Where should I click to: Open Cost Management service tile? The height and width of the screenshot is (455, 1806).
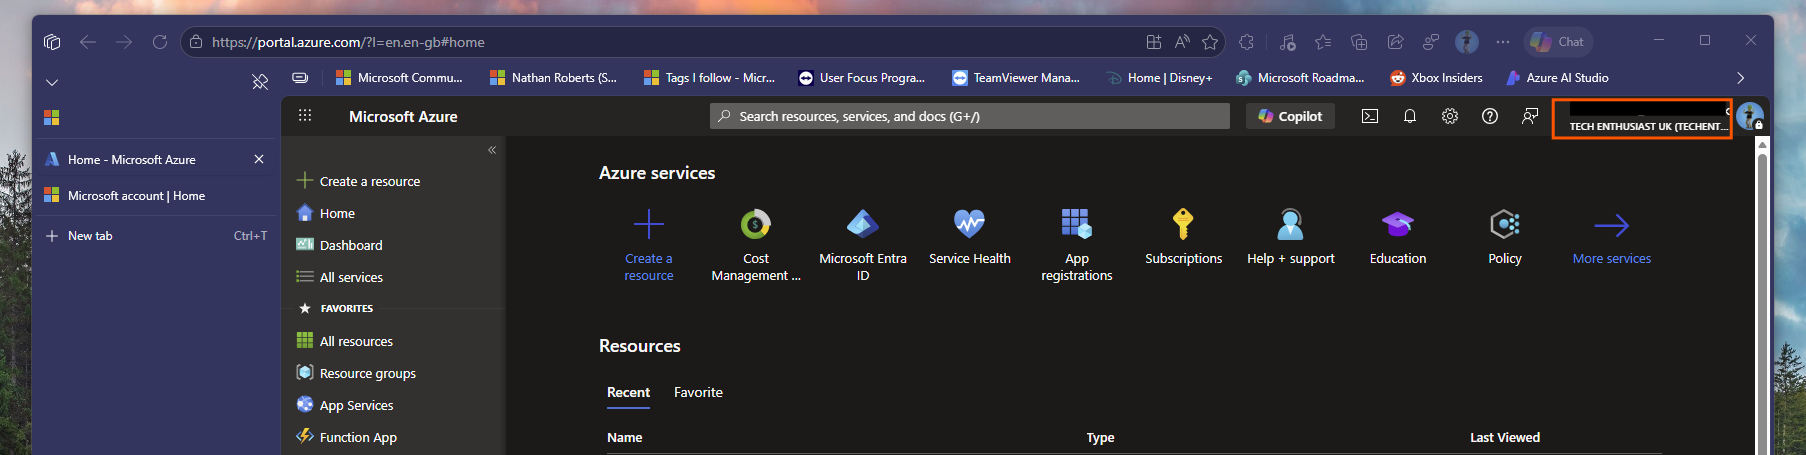point(756,245)
